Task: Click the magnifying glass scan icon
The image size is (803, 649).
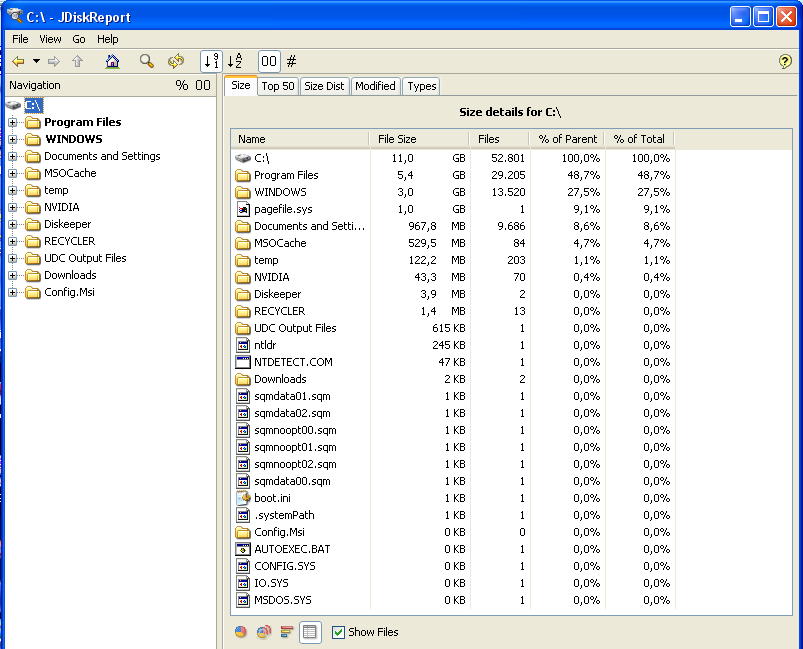Action: tap(147, 61)
